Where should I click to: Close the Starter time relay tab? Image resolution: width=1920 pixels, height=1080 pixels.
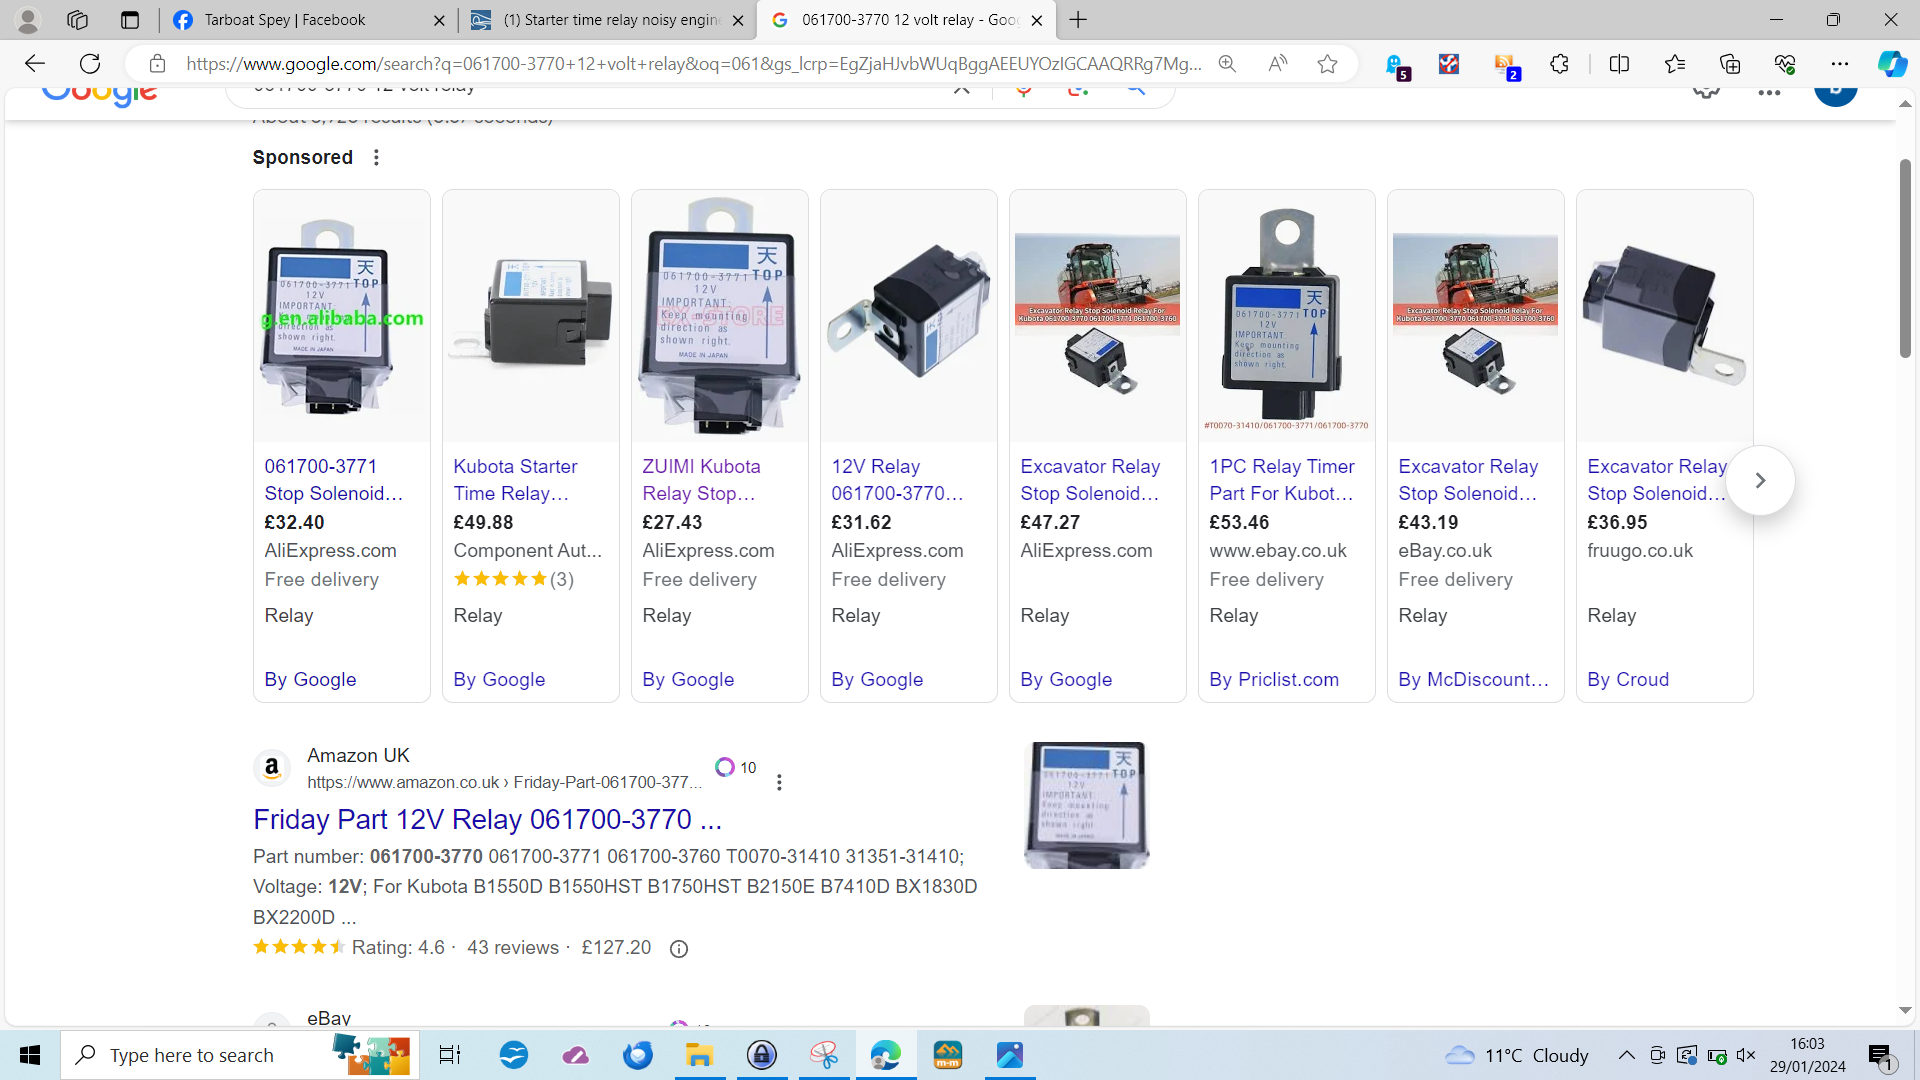(738, 20)
